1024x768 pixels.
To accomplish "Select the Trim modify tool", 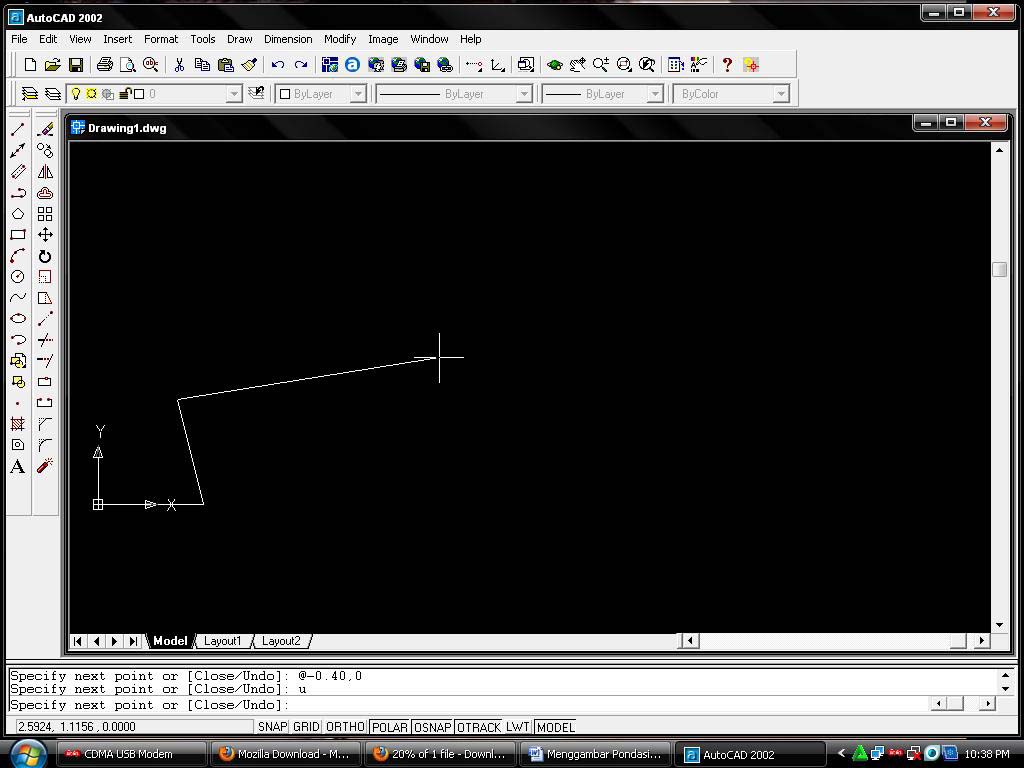I will (45, 340).
